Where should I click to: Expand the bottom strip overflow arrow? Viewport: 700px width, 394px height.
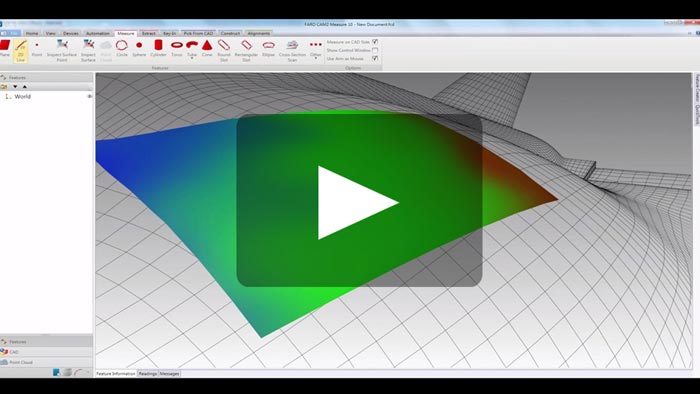88,372
